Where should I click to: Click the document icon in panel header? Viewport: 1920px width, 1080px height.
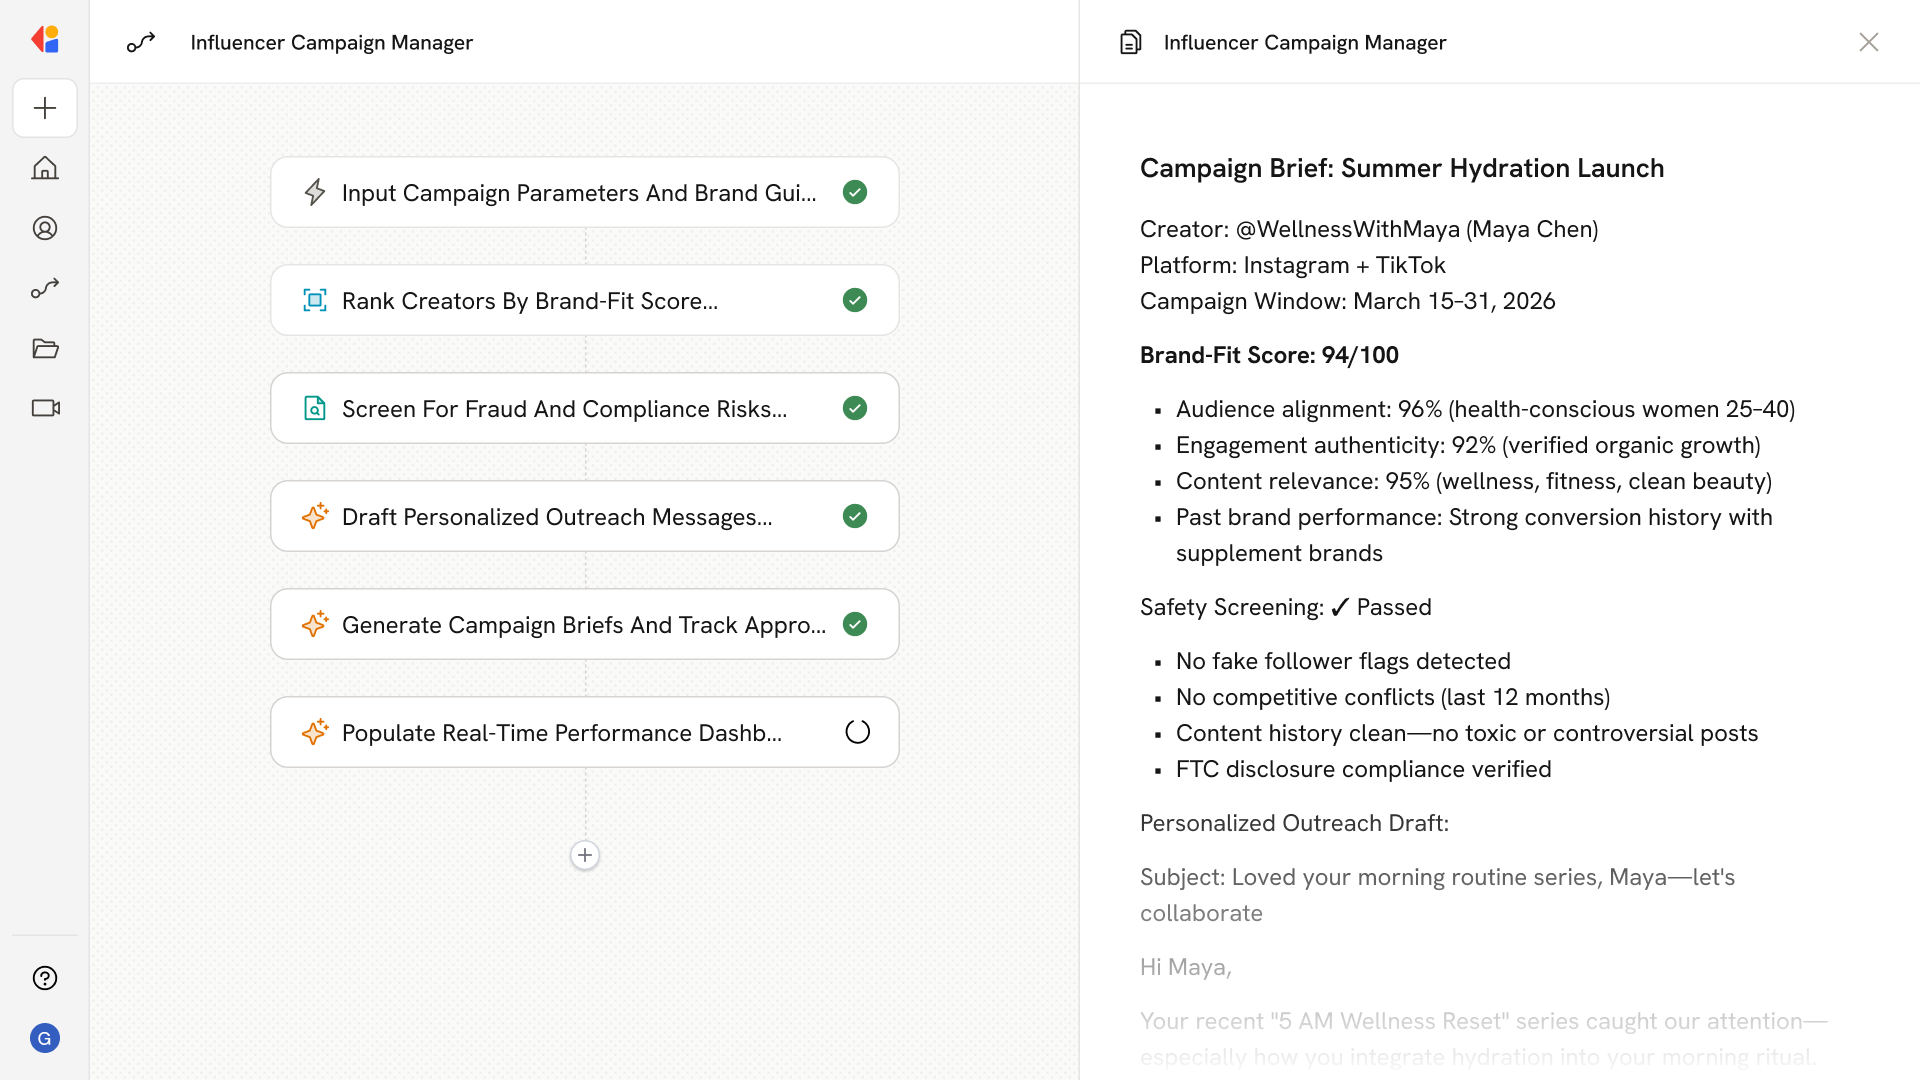tap(1130, 42)
